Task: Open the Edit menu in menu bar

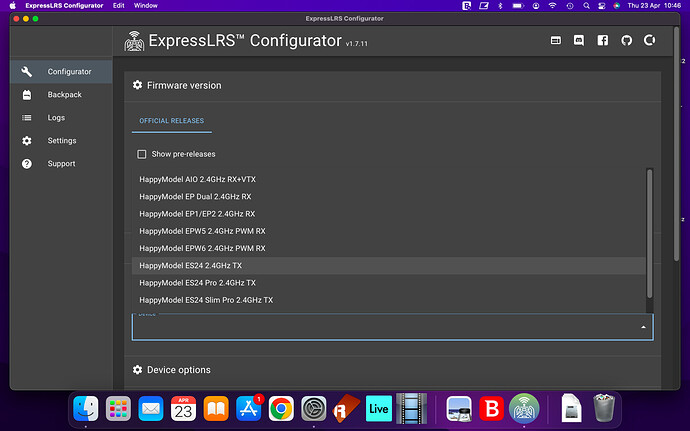Action: (118, 6)
